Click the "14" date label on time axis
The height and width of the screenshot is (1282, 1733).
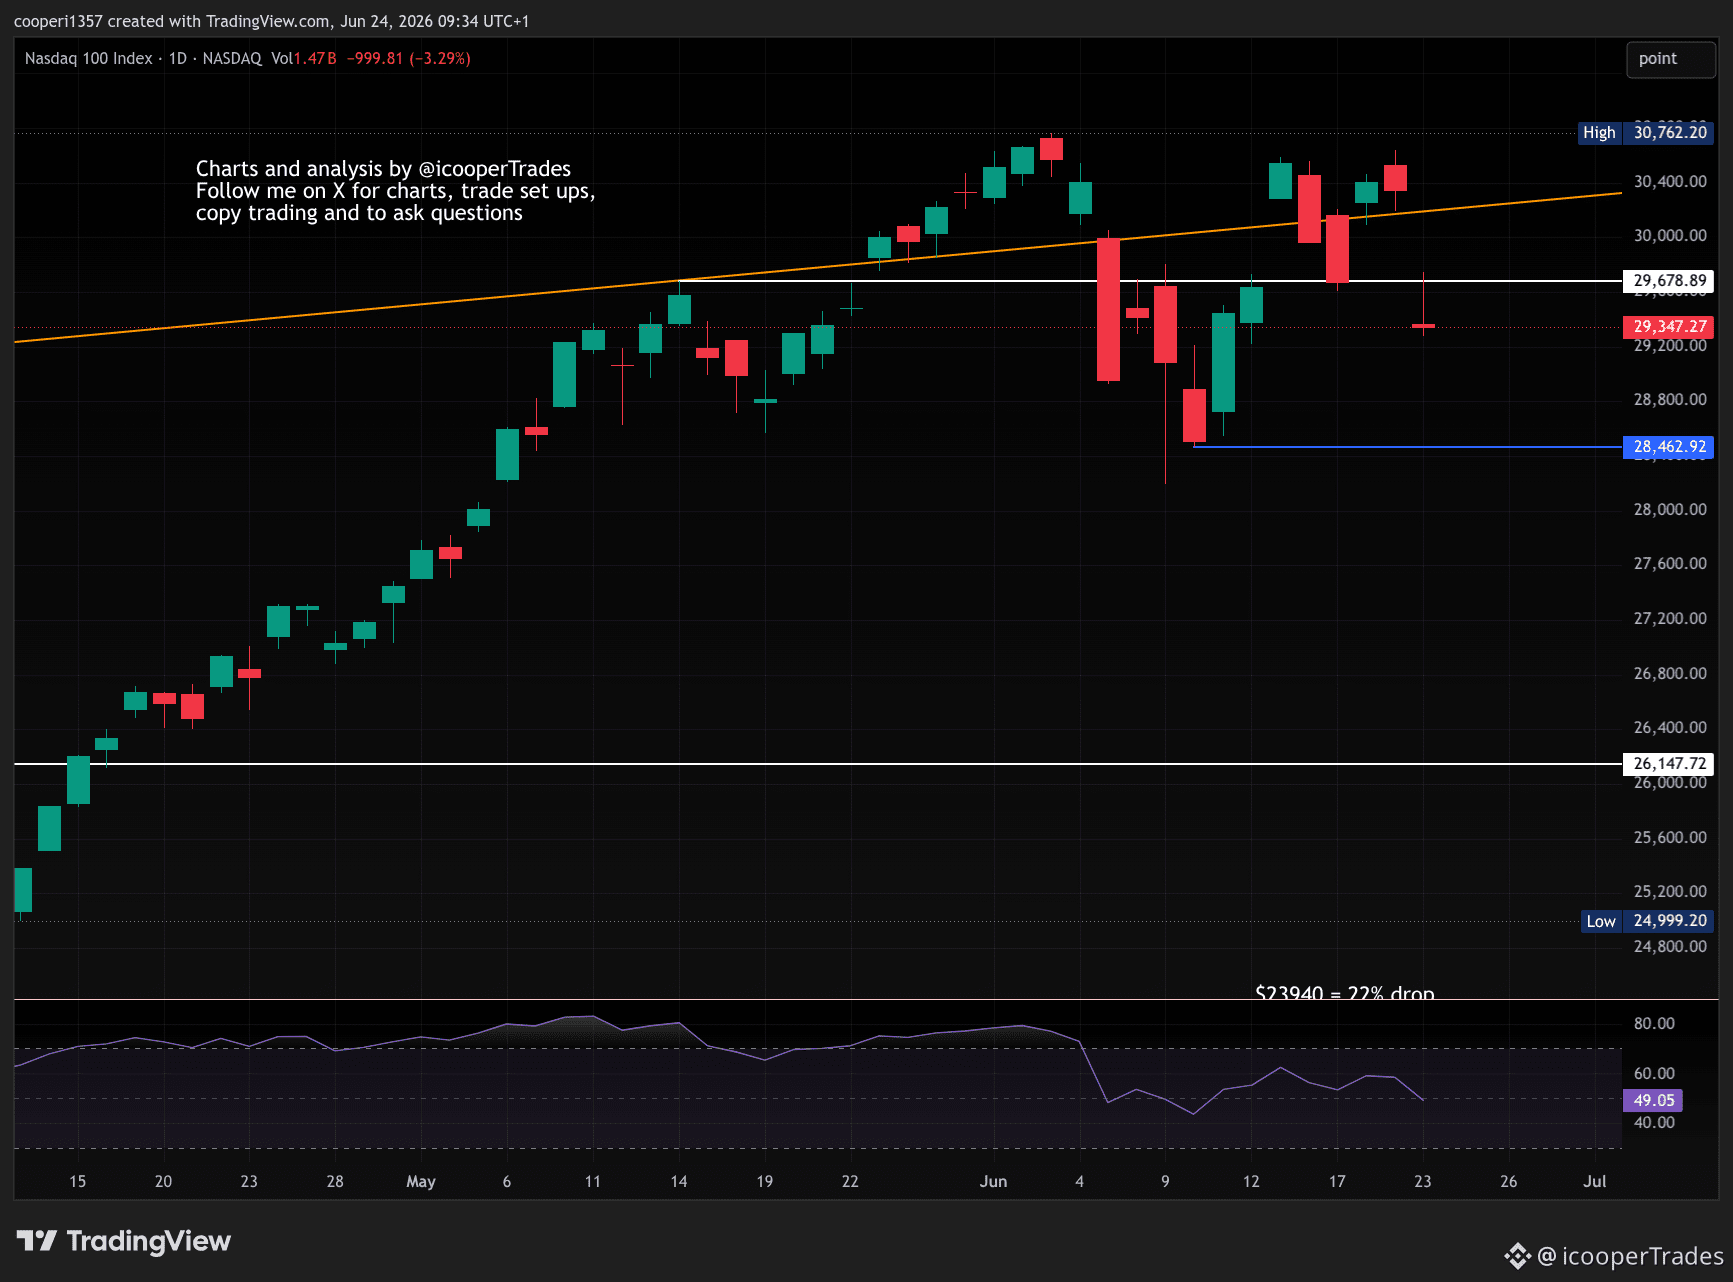[x=679, y=1182]
